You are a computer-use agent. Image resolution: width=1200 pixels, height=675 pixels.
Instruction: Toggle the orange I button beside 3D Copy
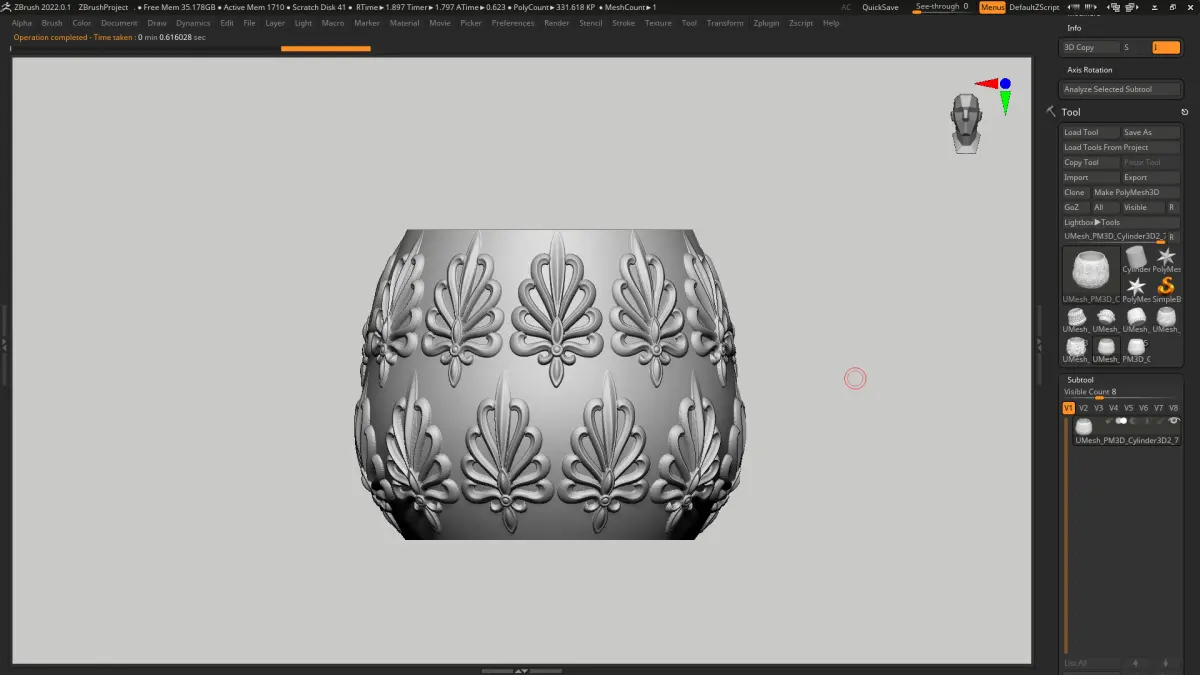[x=1166, y=47]
